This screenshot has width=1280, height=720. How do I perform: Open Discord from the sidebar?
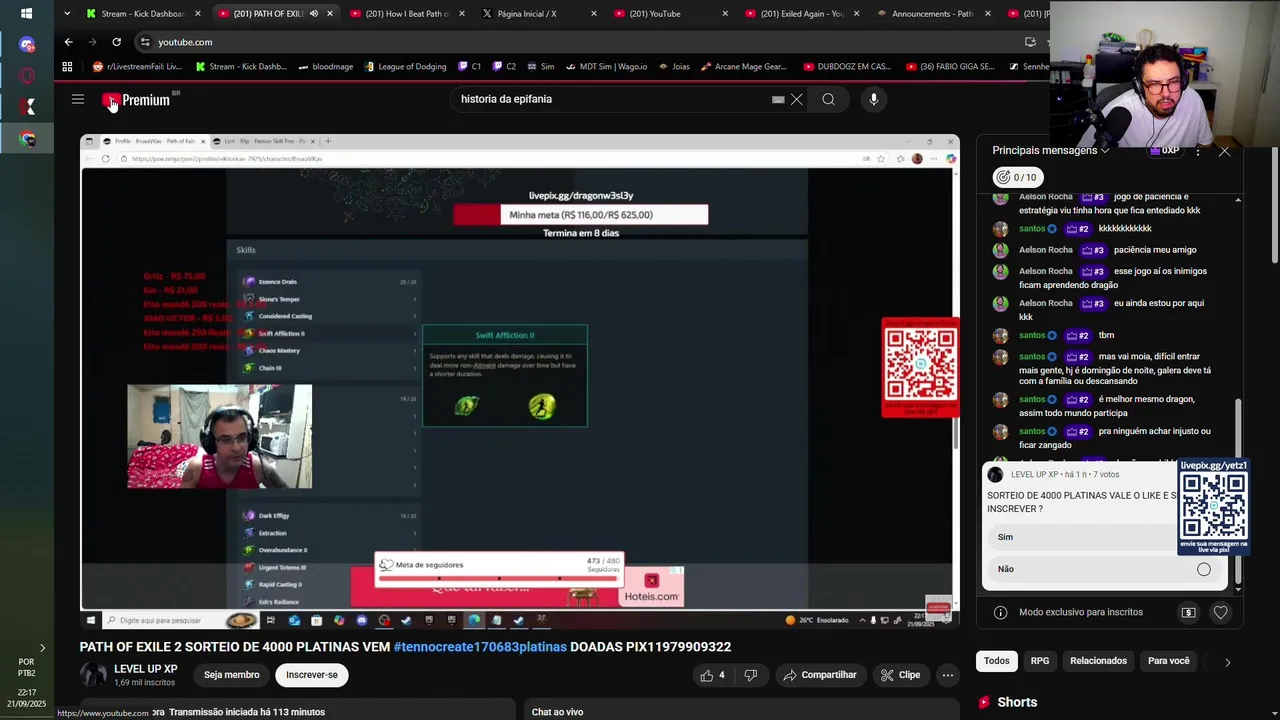[27, 45]
